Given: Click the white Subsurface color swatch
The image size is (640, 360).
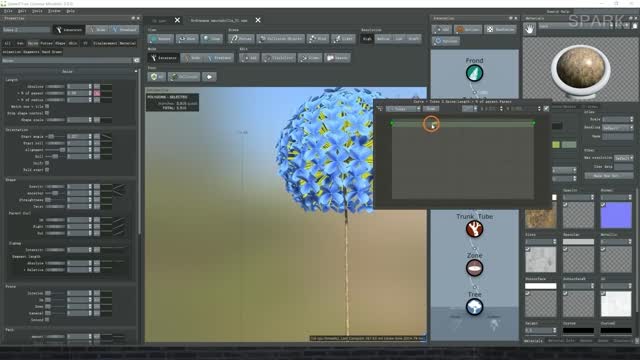Looking at the screenshot, I should click(540, 286).
